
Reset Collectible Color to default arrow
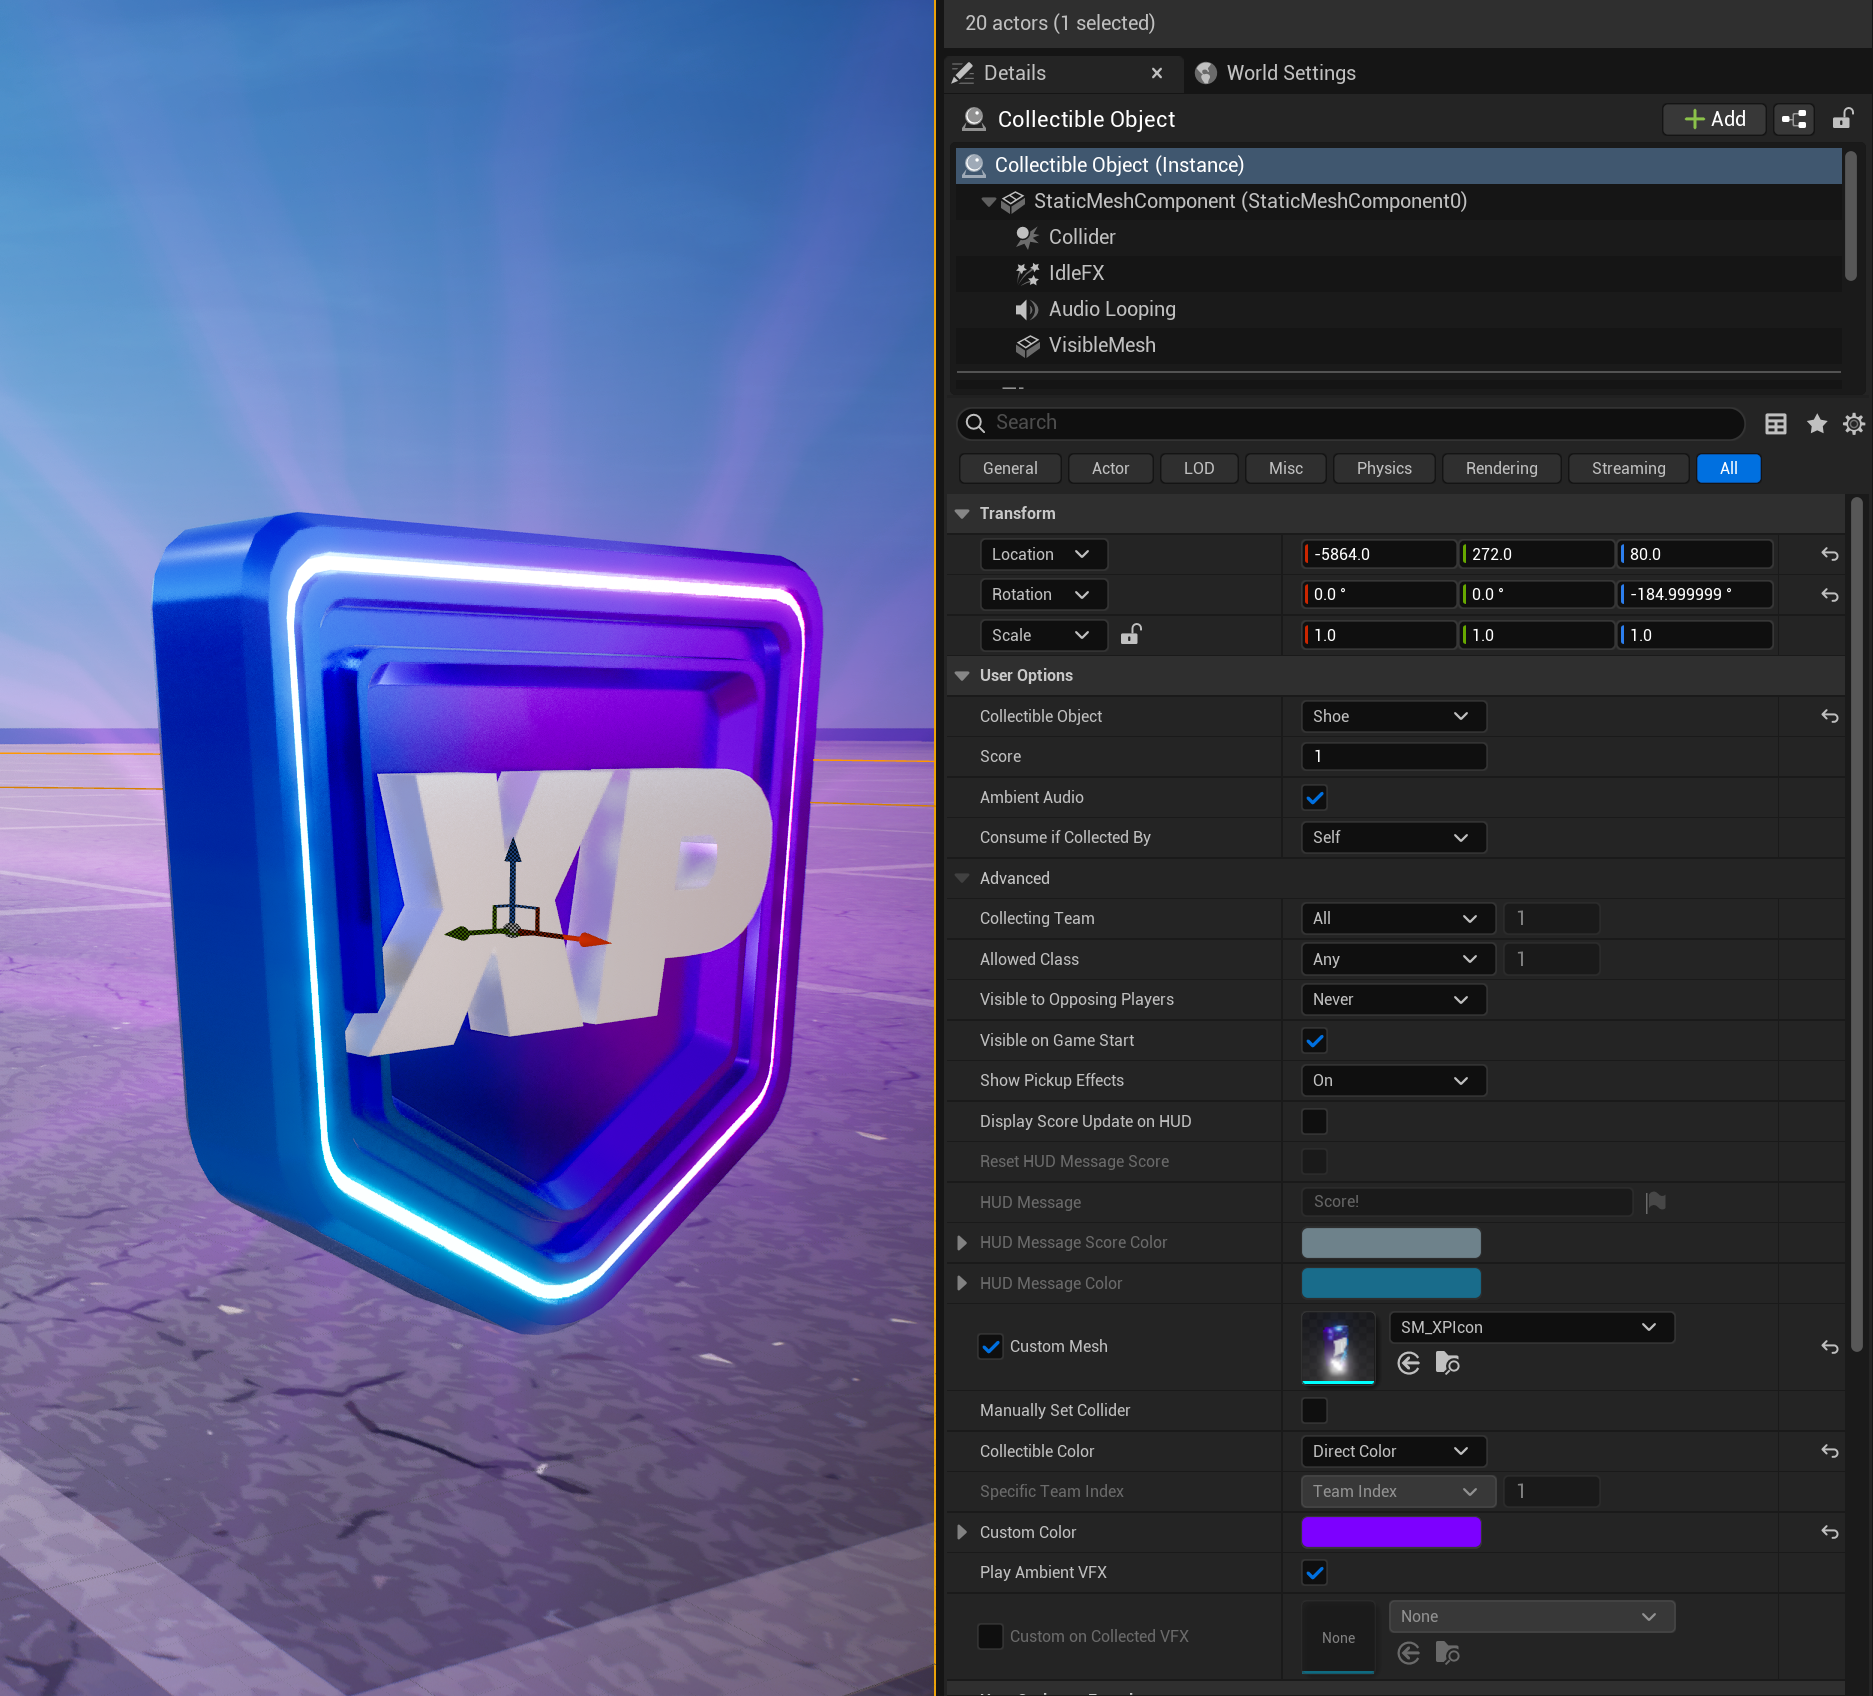1830,1451
